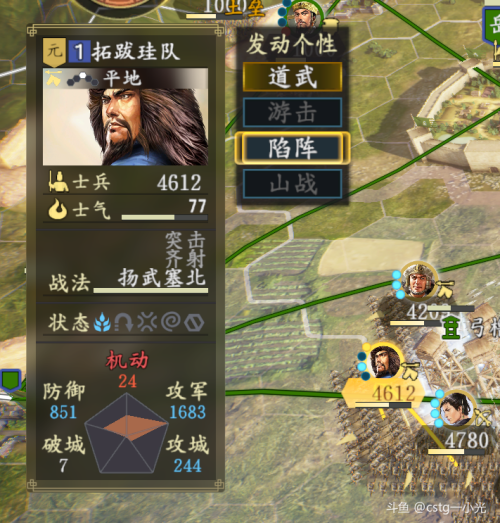Image resolution: width=500 pixels, height=523 pixels.
Task: Click the 扬武塞北 tactic gauge bar
Action: (150, 291)
